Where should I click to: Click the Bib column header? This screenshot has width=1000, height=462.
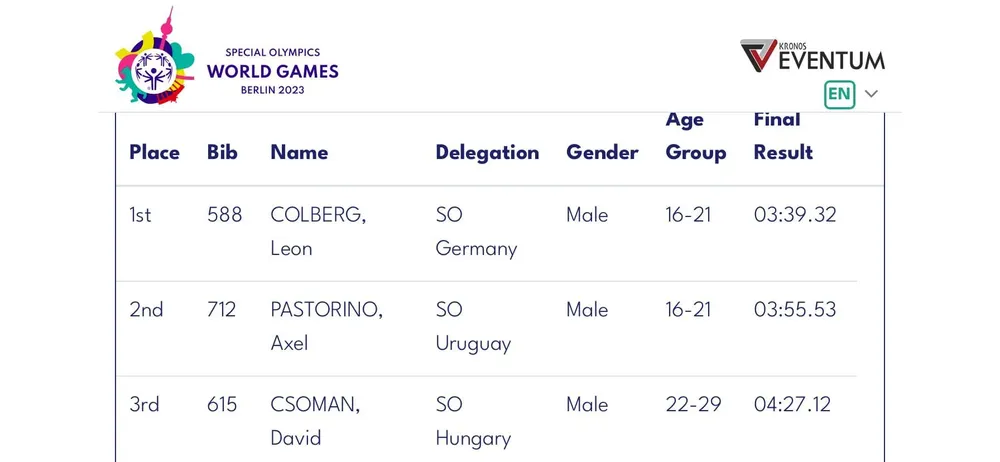tap(222, 152)
